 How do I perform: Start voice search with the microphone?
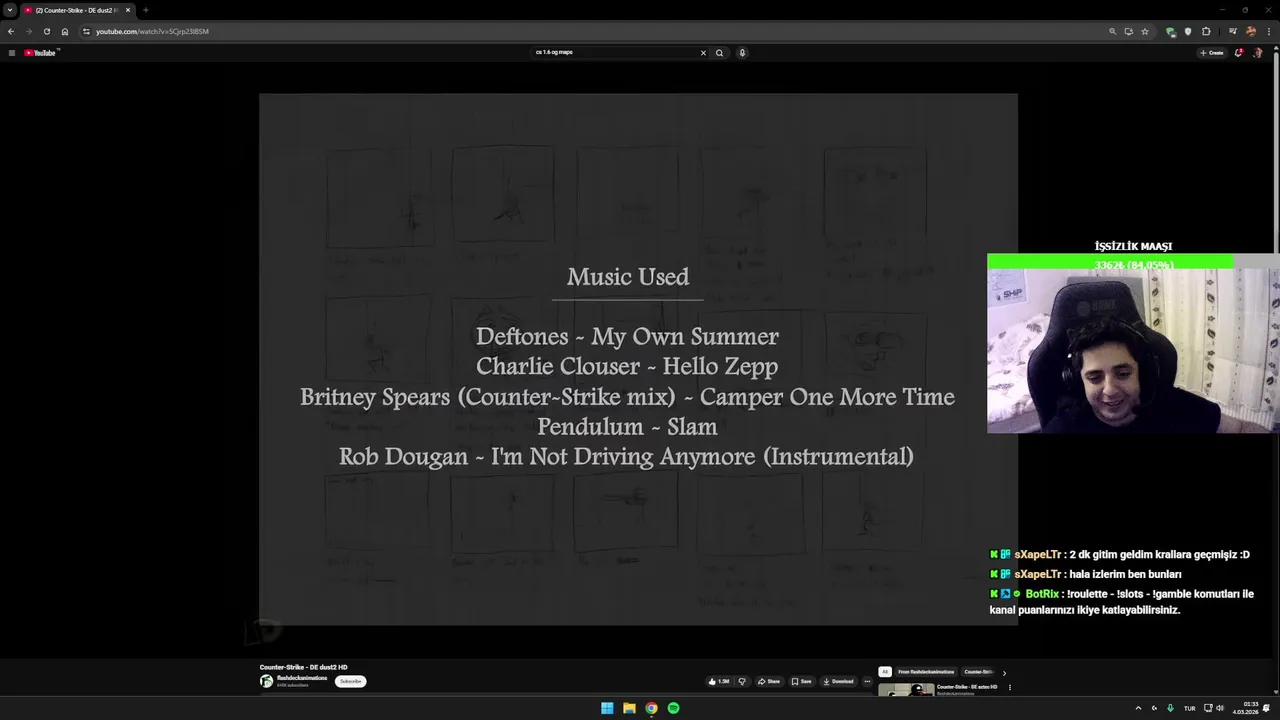pyautogui.click(x=742, y=53)
